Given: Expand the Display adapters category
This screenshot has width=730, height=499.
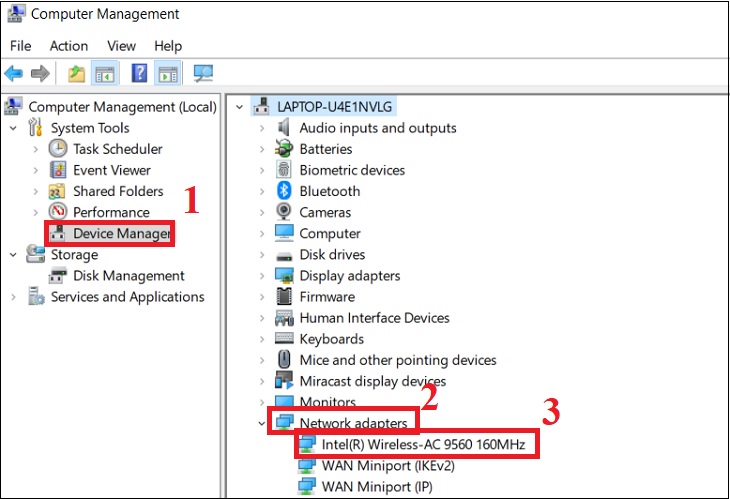Looking at the screenshot, I should point(262,276).
